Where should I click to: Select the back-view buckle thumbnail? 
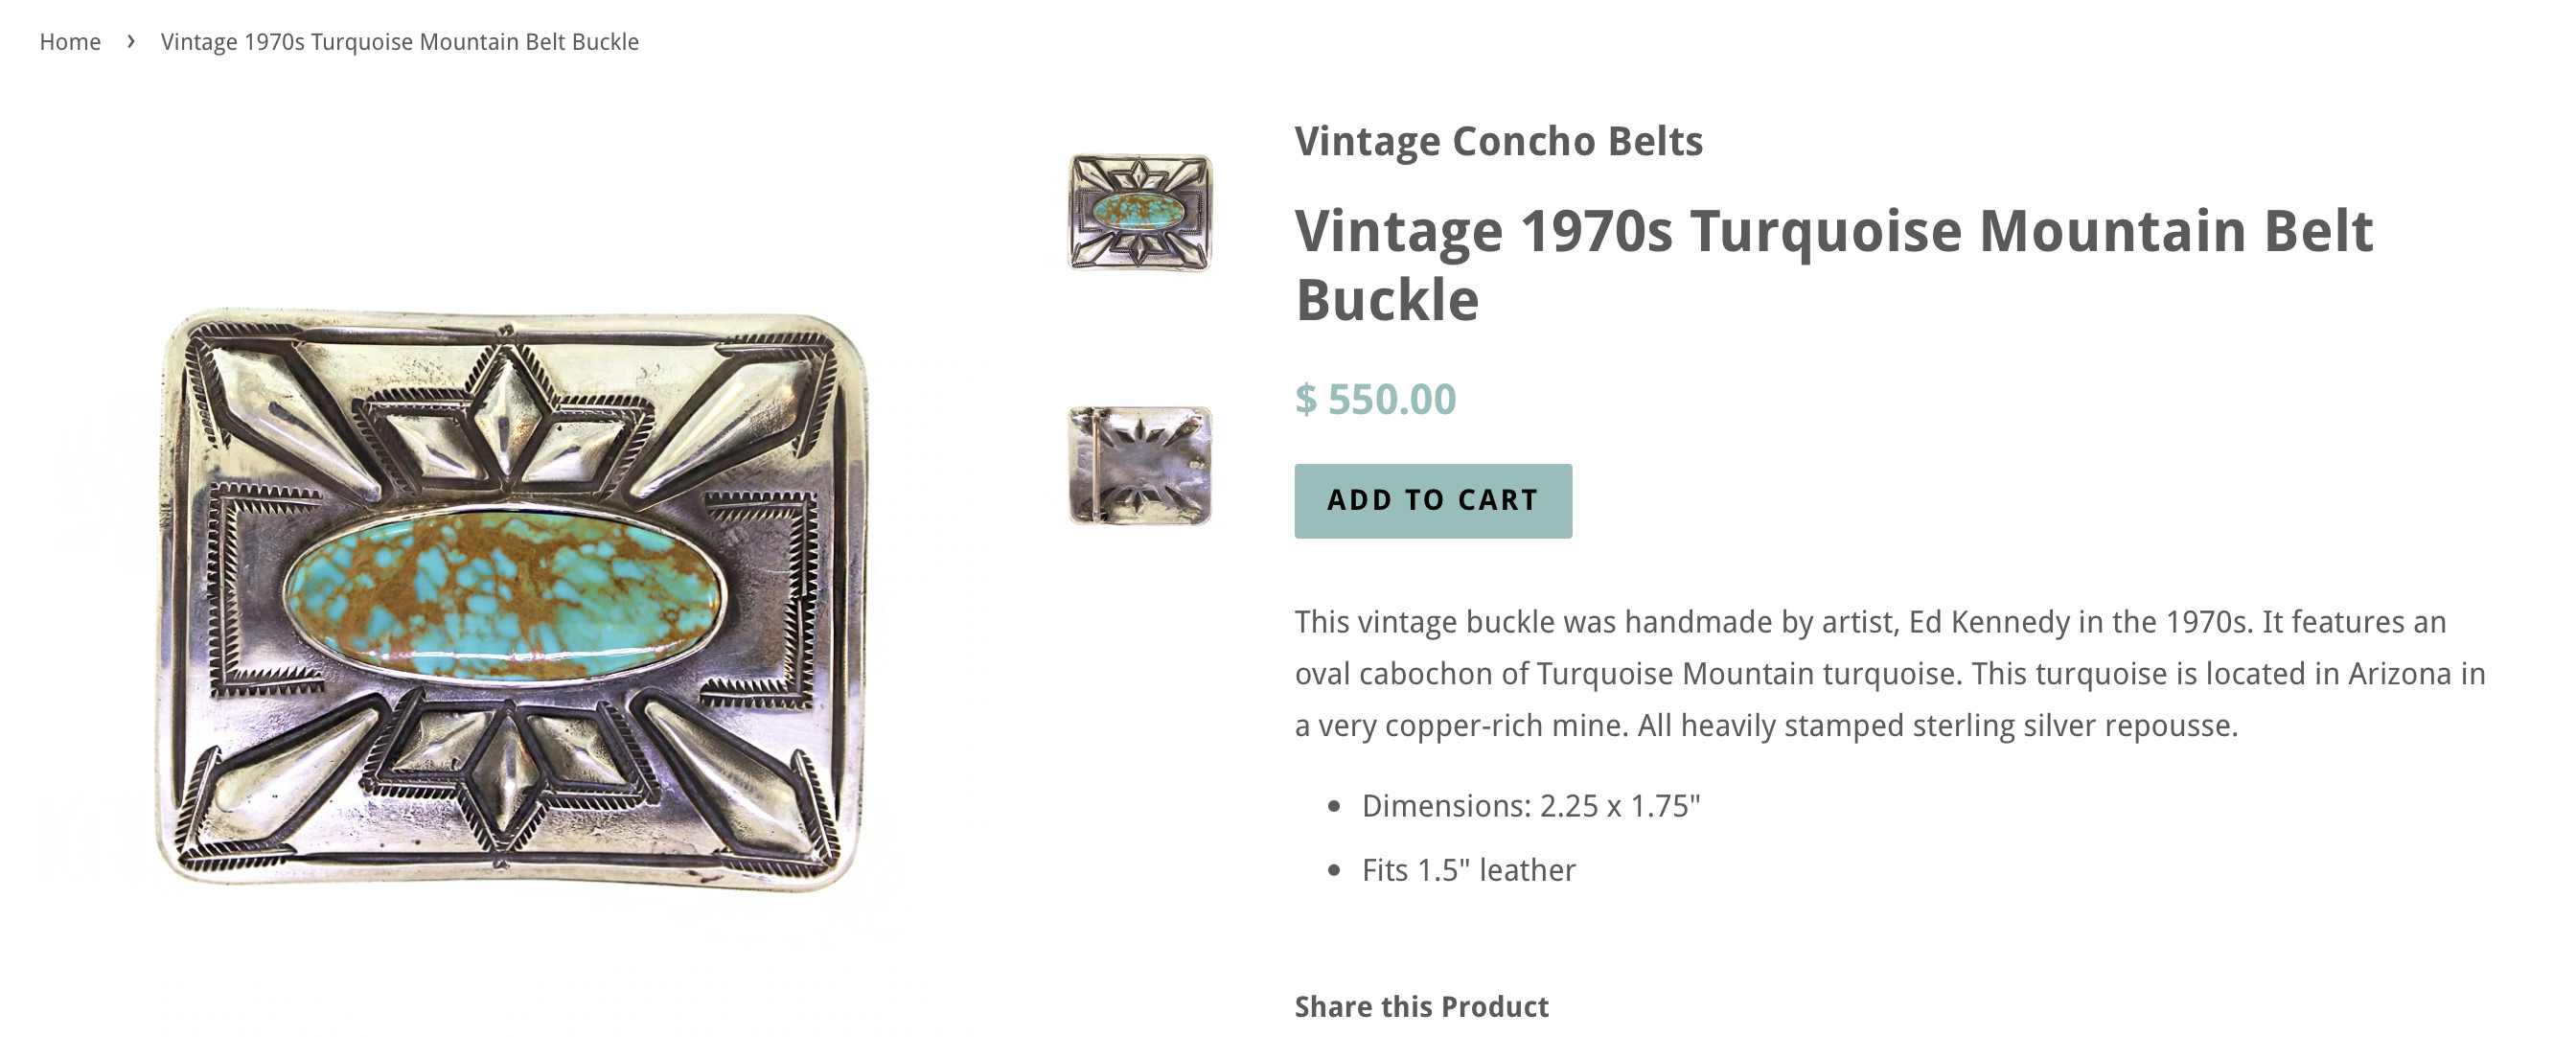click(x=1139, y=465)
